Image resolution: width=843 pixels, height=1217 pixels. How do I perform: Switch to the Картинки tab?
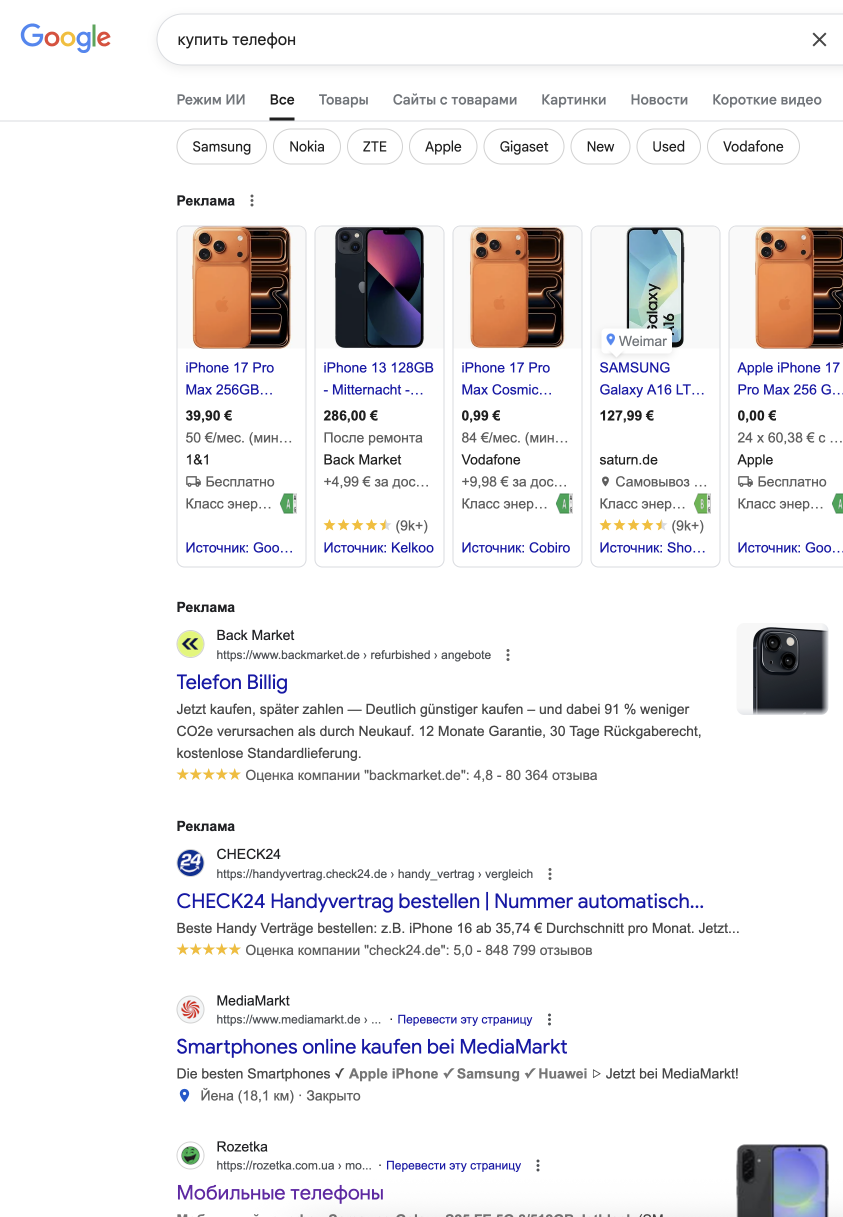tap(573, 100)
